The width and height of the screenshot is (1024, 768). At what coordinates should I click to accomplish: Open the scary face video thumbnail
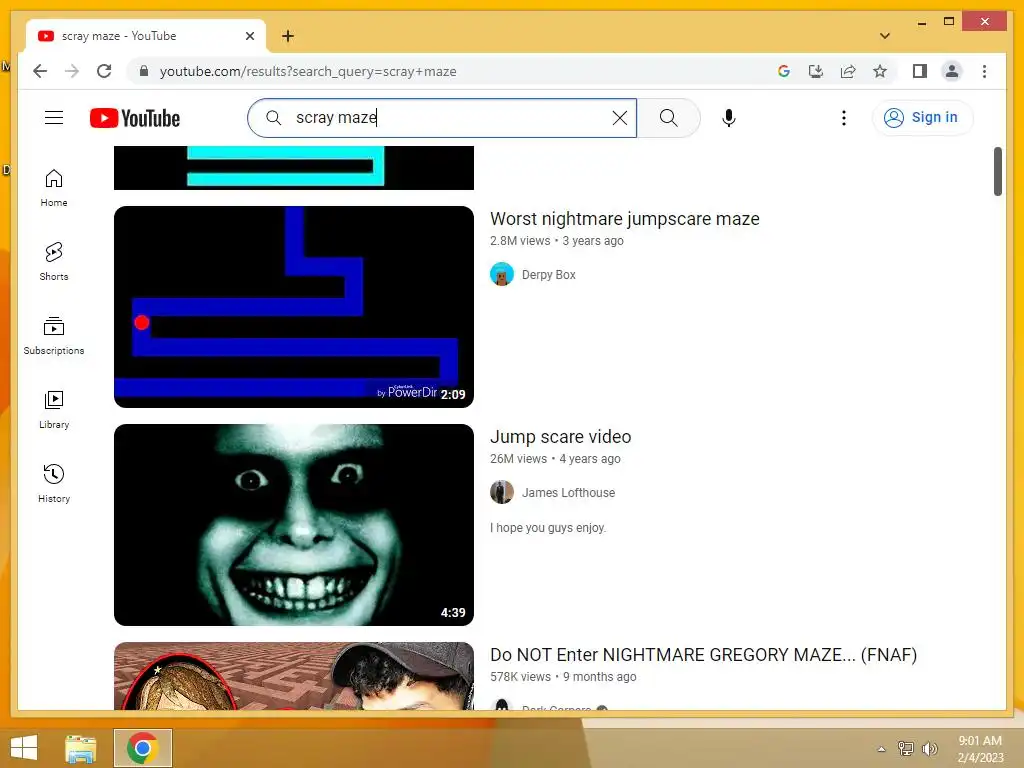(x=294, y=525)
